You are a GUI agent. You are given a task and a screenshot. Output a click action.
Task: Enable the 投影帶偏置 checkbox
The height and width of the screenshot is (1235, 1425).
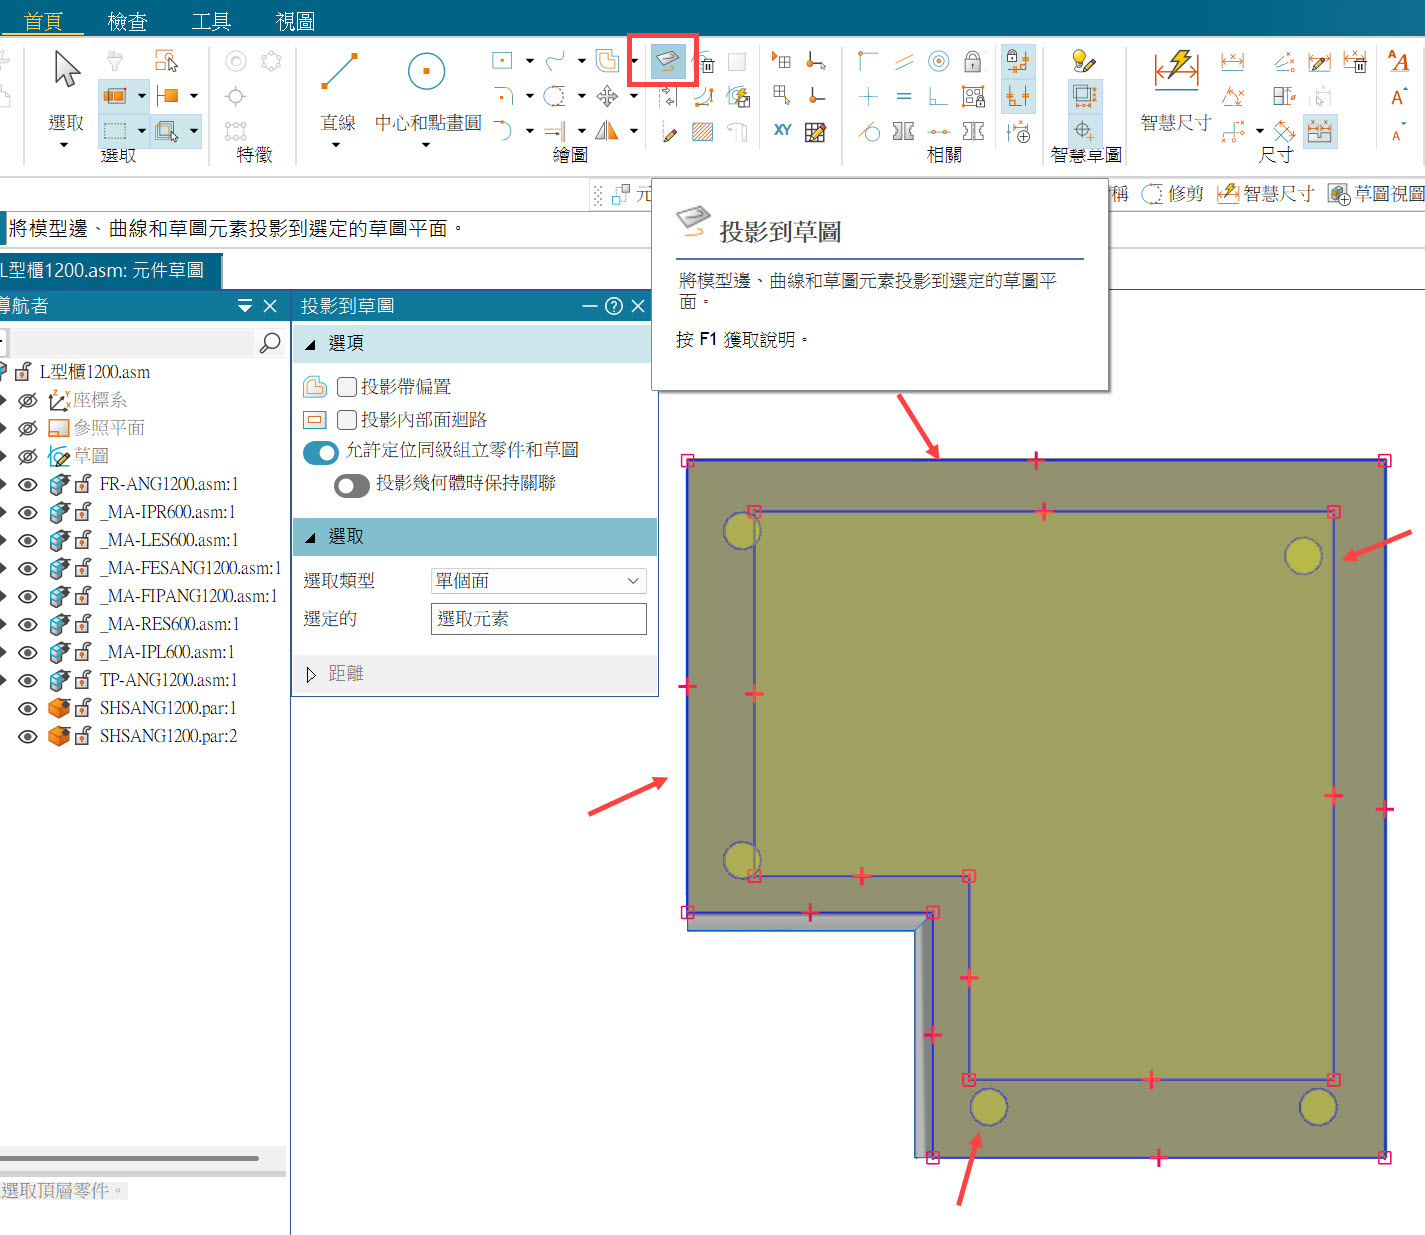347,387
